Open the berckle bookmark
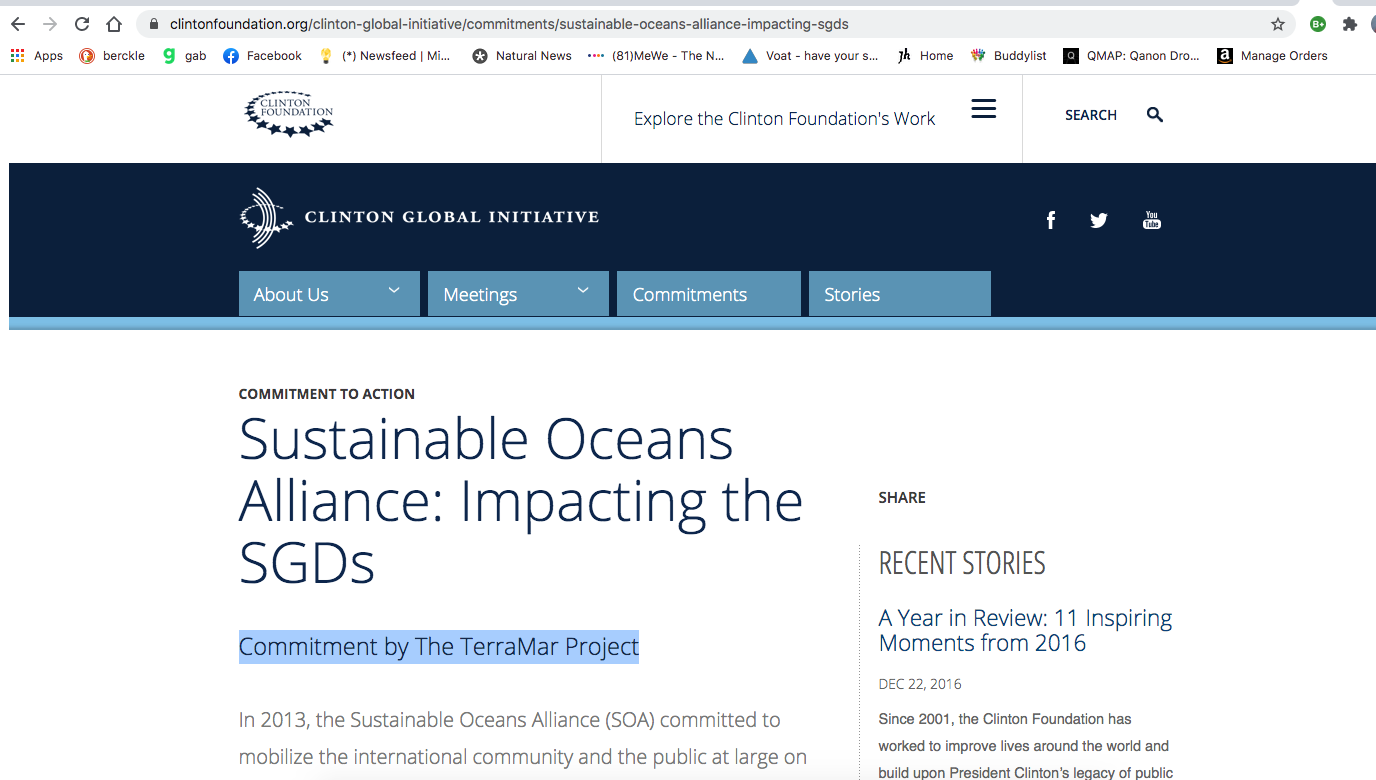Screen dimensions: 1376x780 tap(112, 56)
